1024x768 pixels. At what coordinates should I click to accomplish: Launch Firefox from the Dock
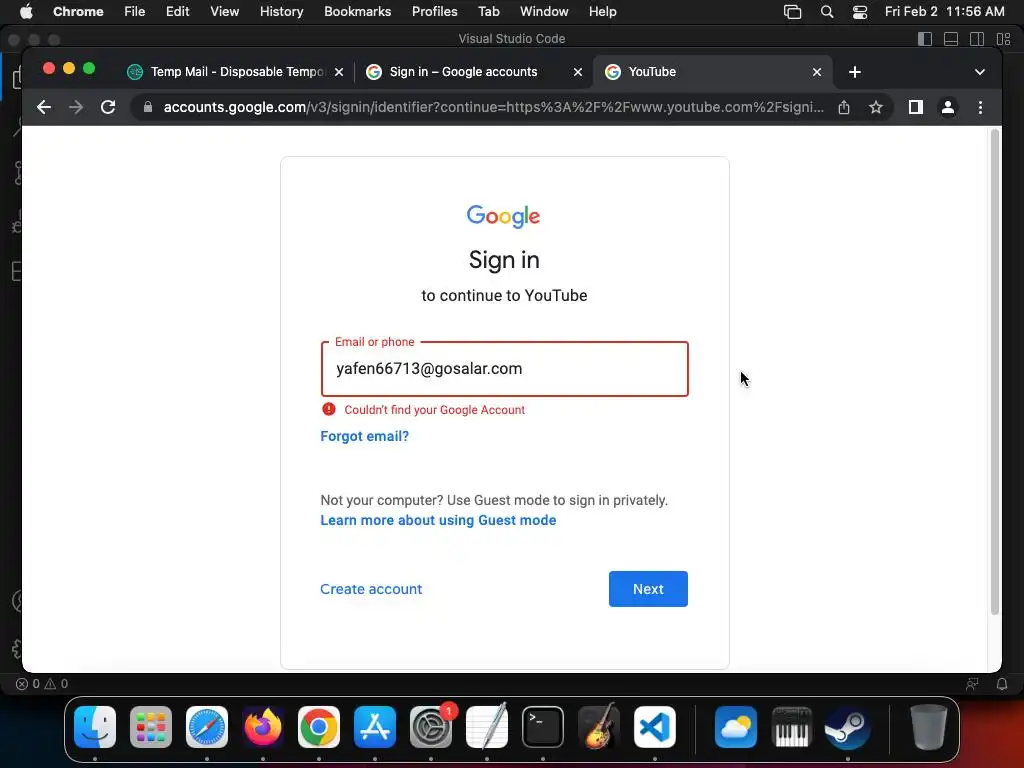coord(263,727)
